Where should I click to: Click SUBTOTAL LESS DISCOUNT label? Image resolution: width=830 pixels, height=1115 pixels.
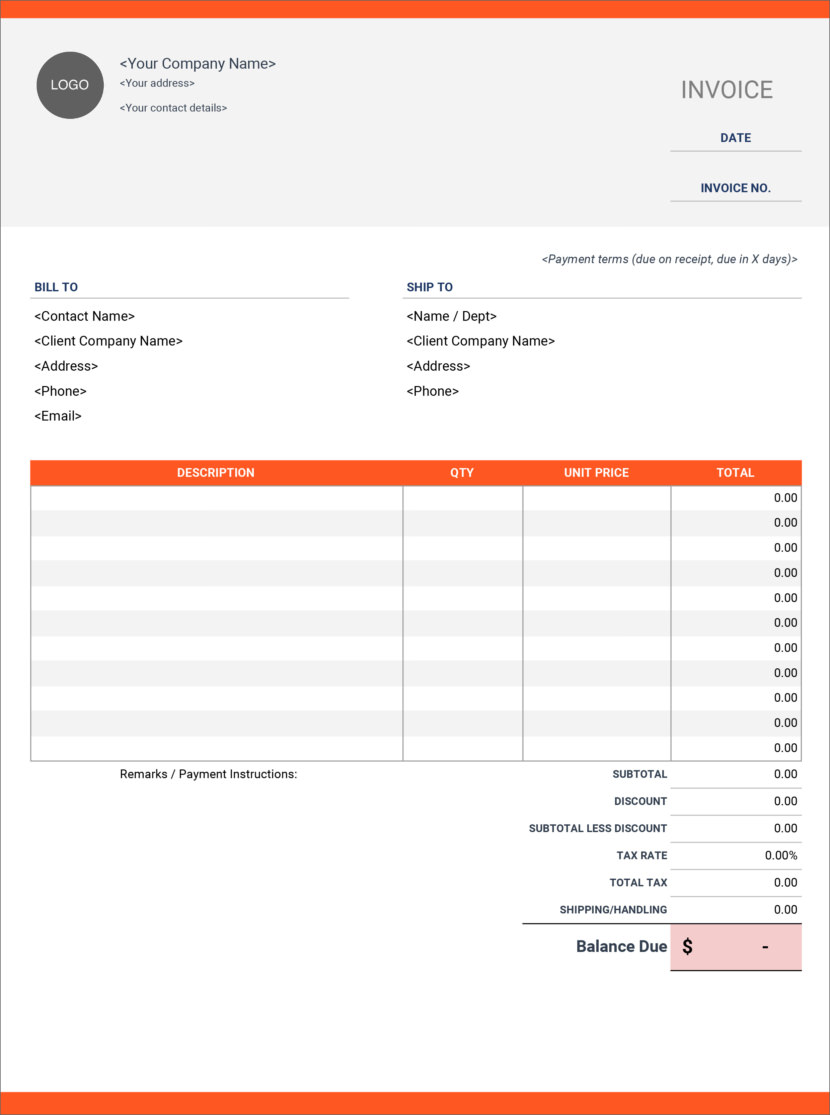pyautogui.click(x=598, y=828)
